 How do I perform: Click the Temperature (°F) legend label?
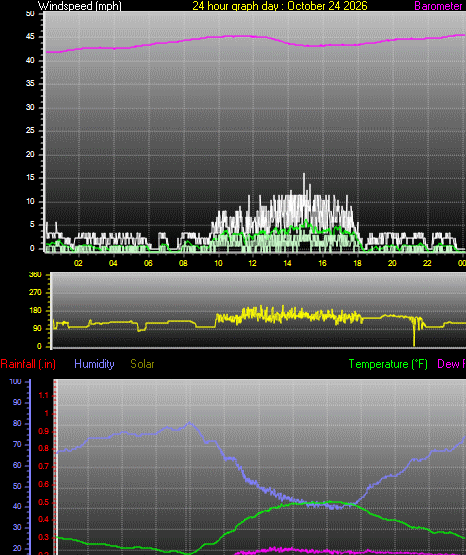(388, 364)
